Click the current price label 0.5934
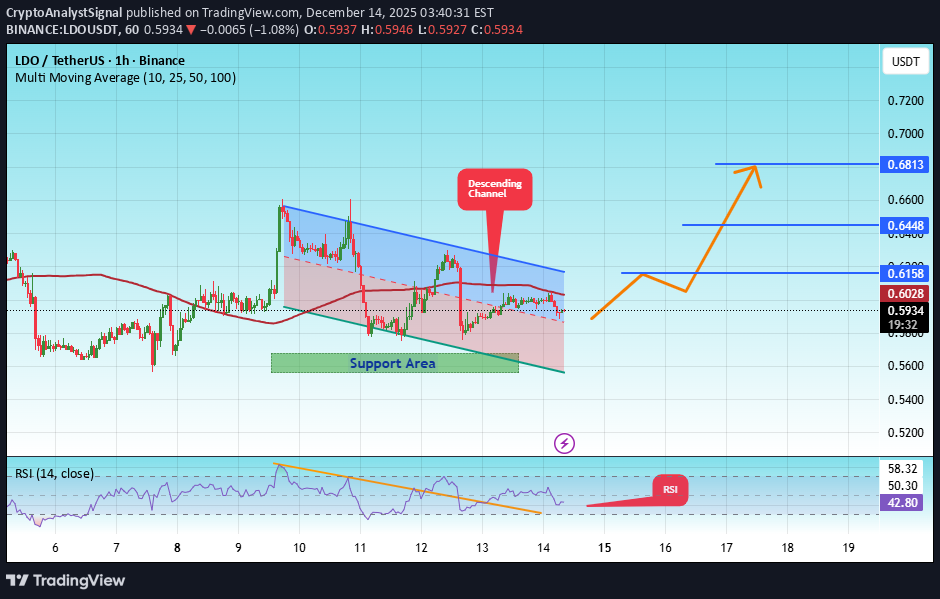Viewport: 940px width, 599px height. coord(906,310)
